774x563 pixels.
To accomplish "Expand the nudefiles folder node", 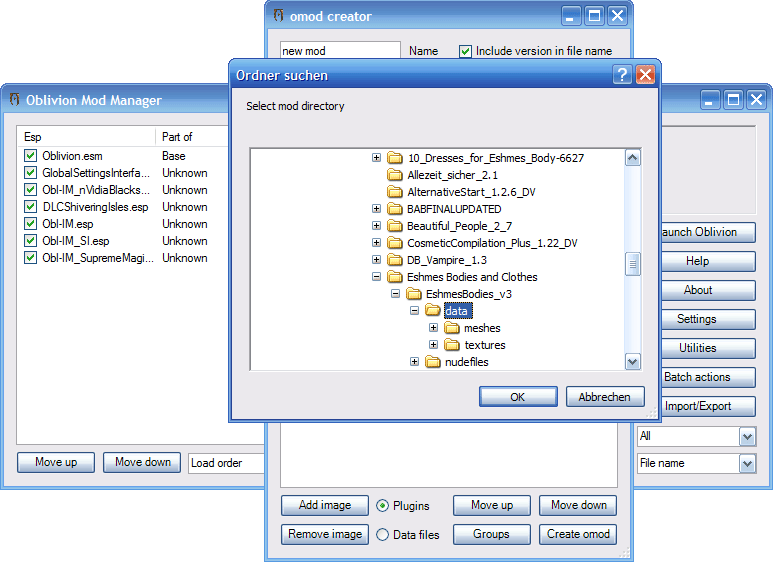I will pos(414,362).
